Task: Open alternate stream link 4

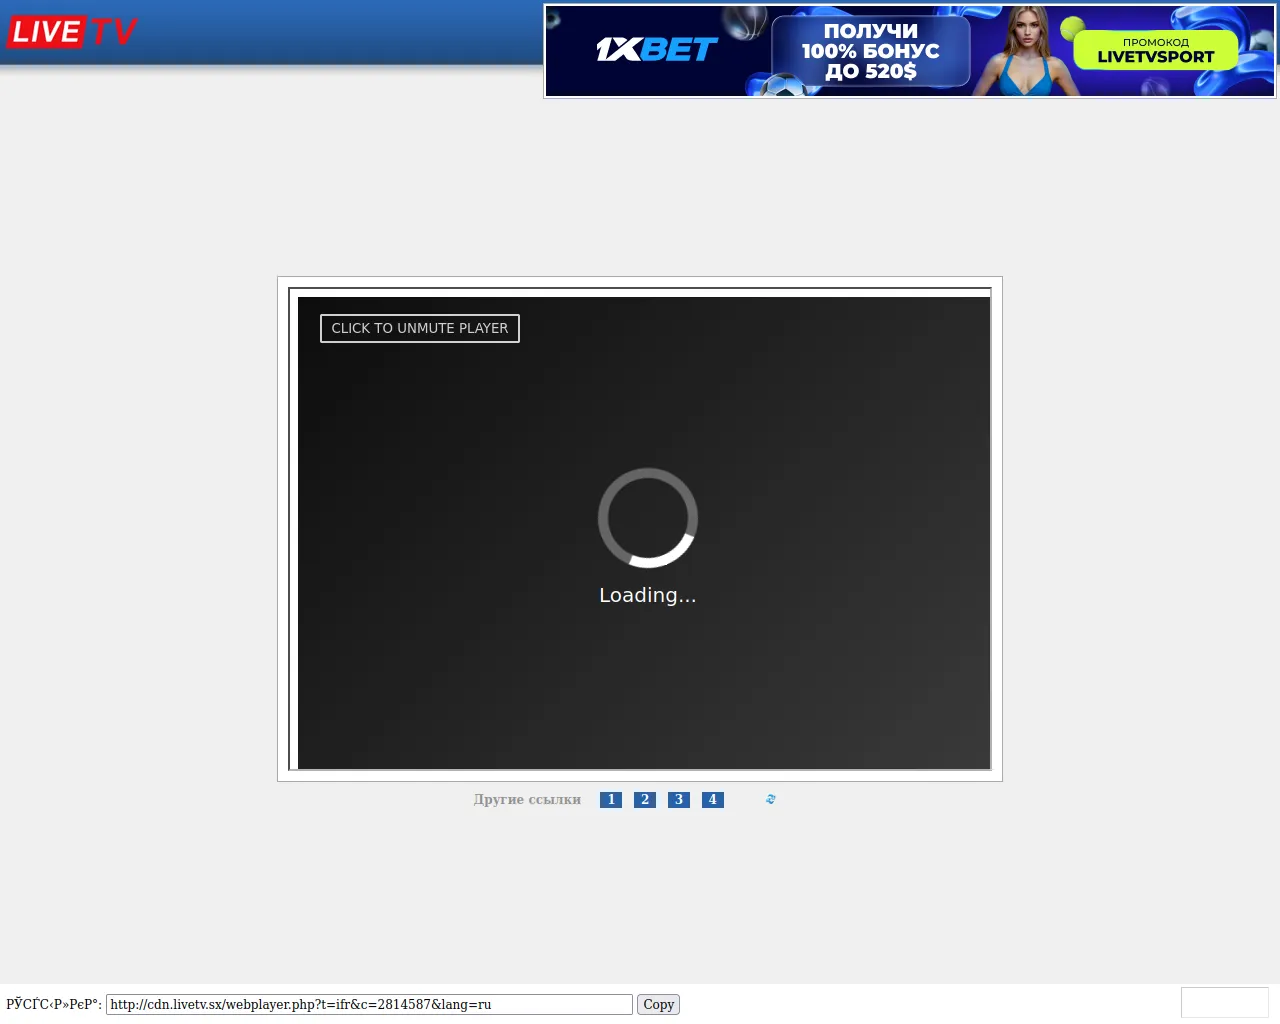Action: 713,800
